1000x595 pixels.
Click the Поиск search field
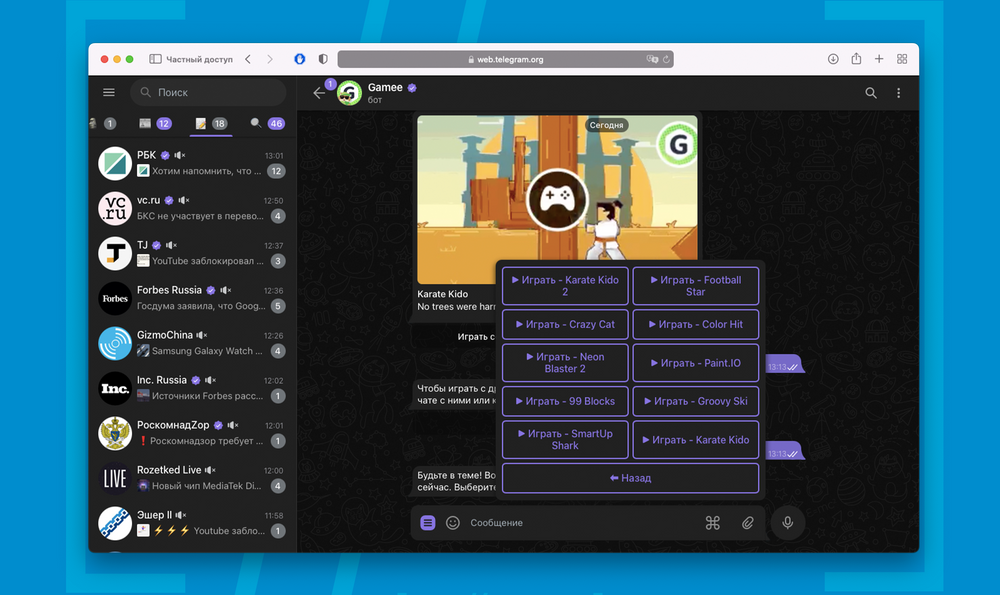[209, 92]
